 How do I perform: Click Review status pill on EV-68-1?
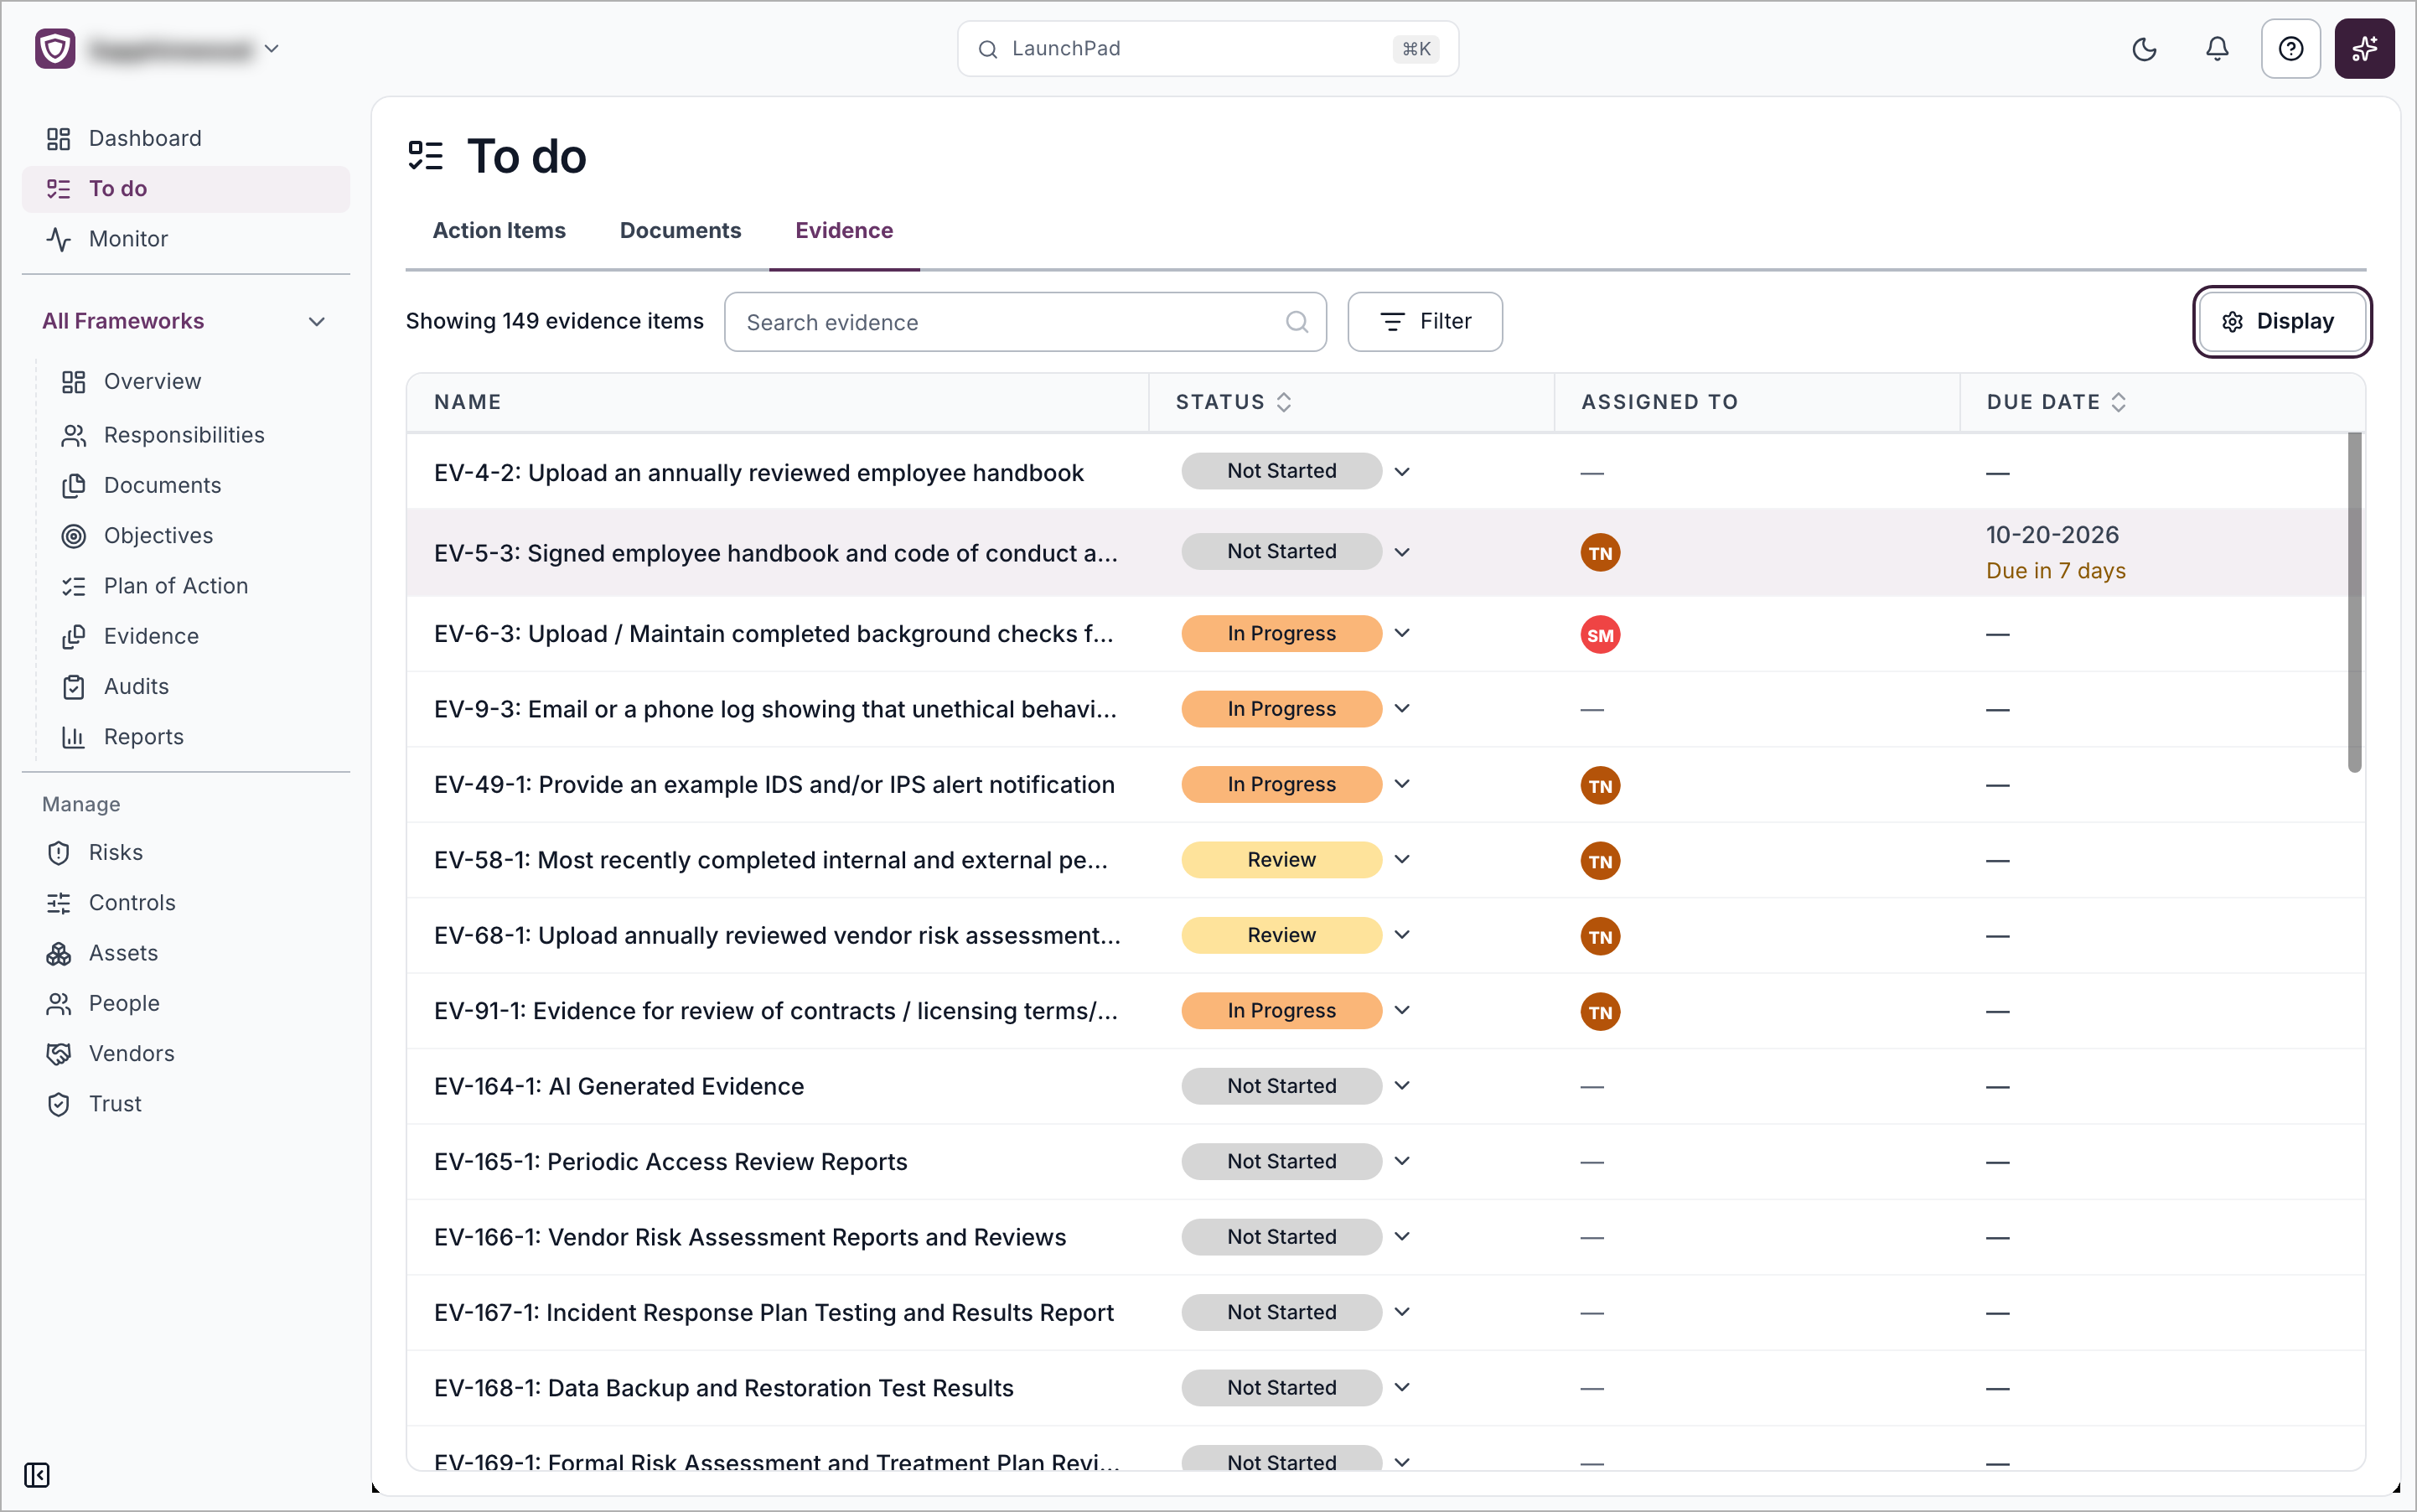coord(1281,935)
